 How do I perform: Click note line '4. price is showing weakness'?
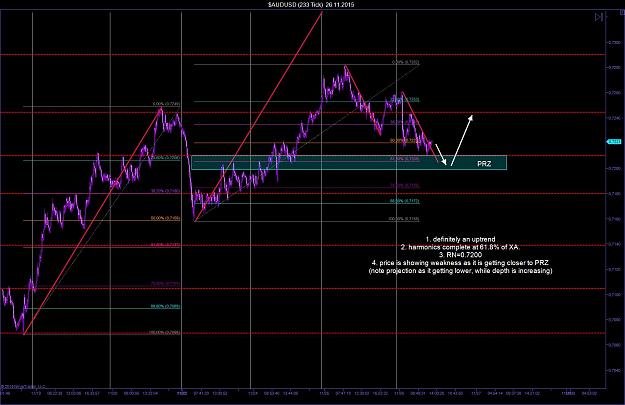pyautogui.click(x=460, y=263)
